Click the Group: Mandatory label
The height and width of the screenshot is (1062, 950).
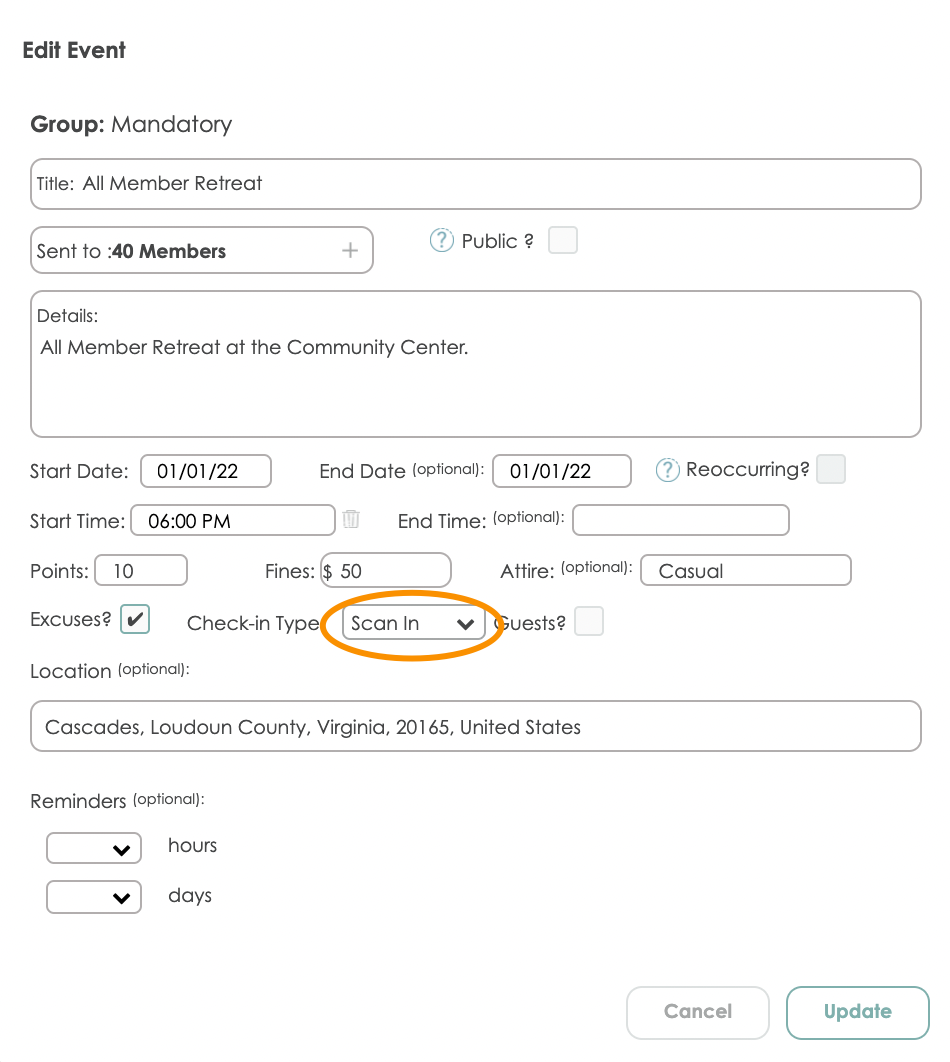[131, 125]
